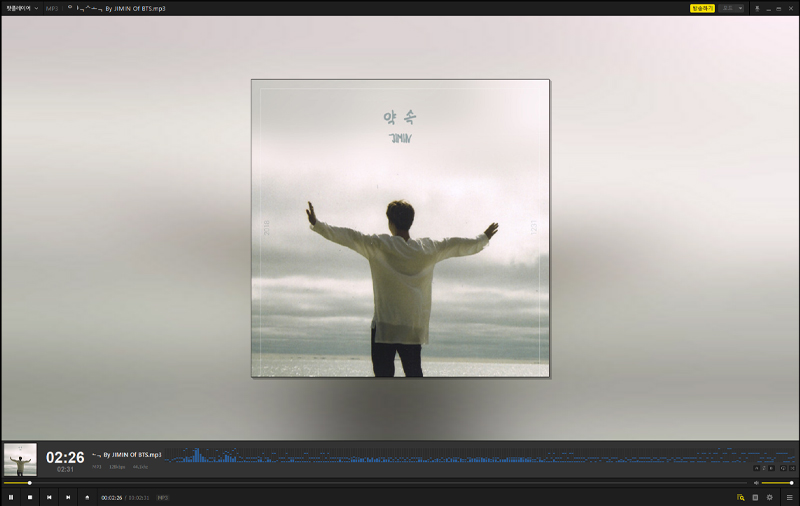Click the album thumbnail in bottom bar
The width and height of the screenshot is (800, 506).
[x=20, y=460]
